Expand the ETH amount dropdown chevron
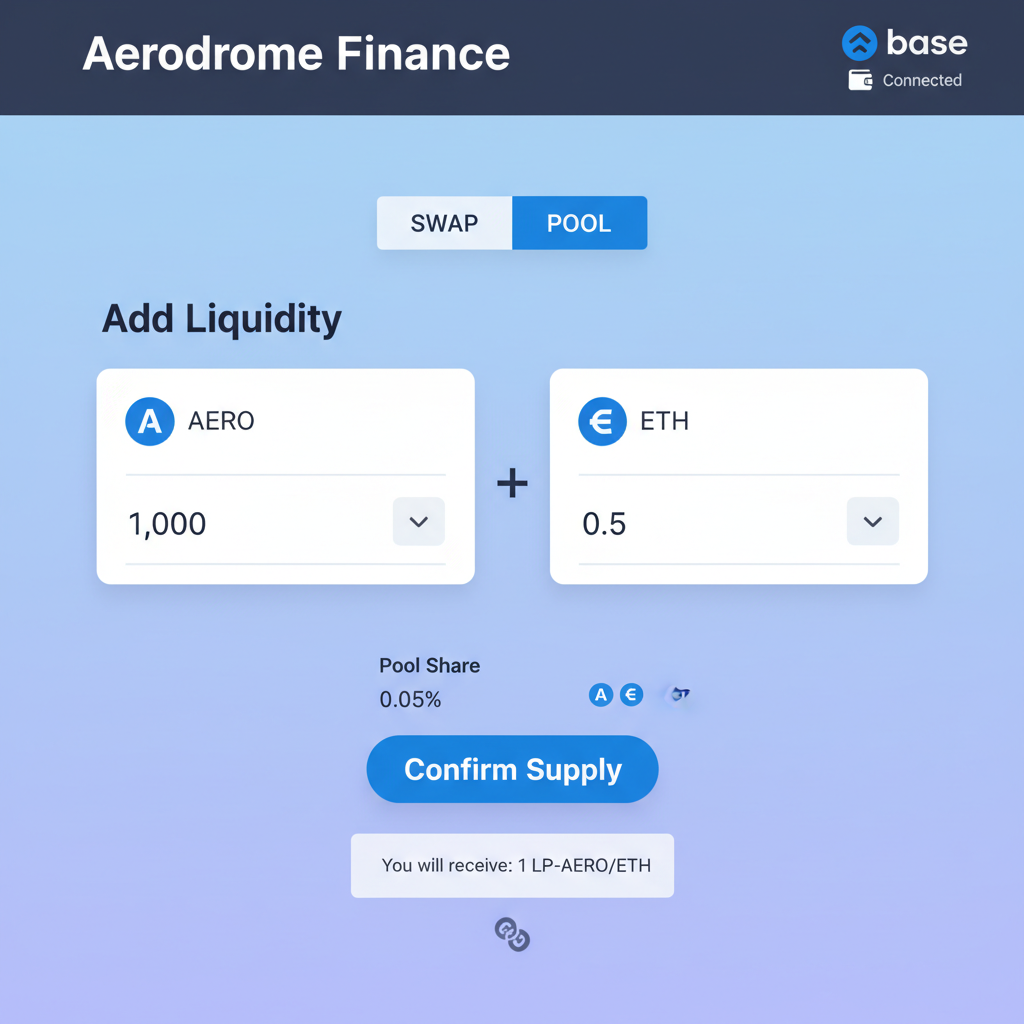The height and width of the screenshot is (1024, 1024). tap(872, 521)
